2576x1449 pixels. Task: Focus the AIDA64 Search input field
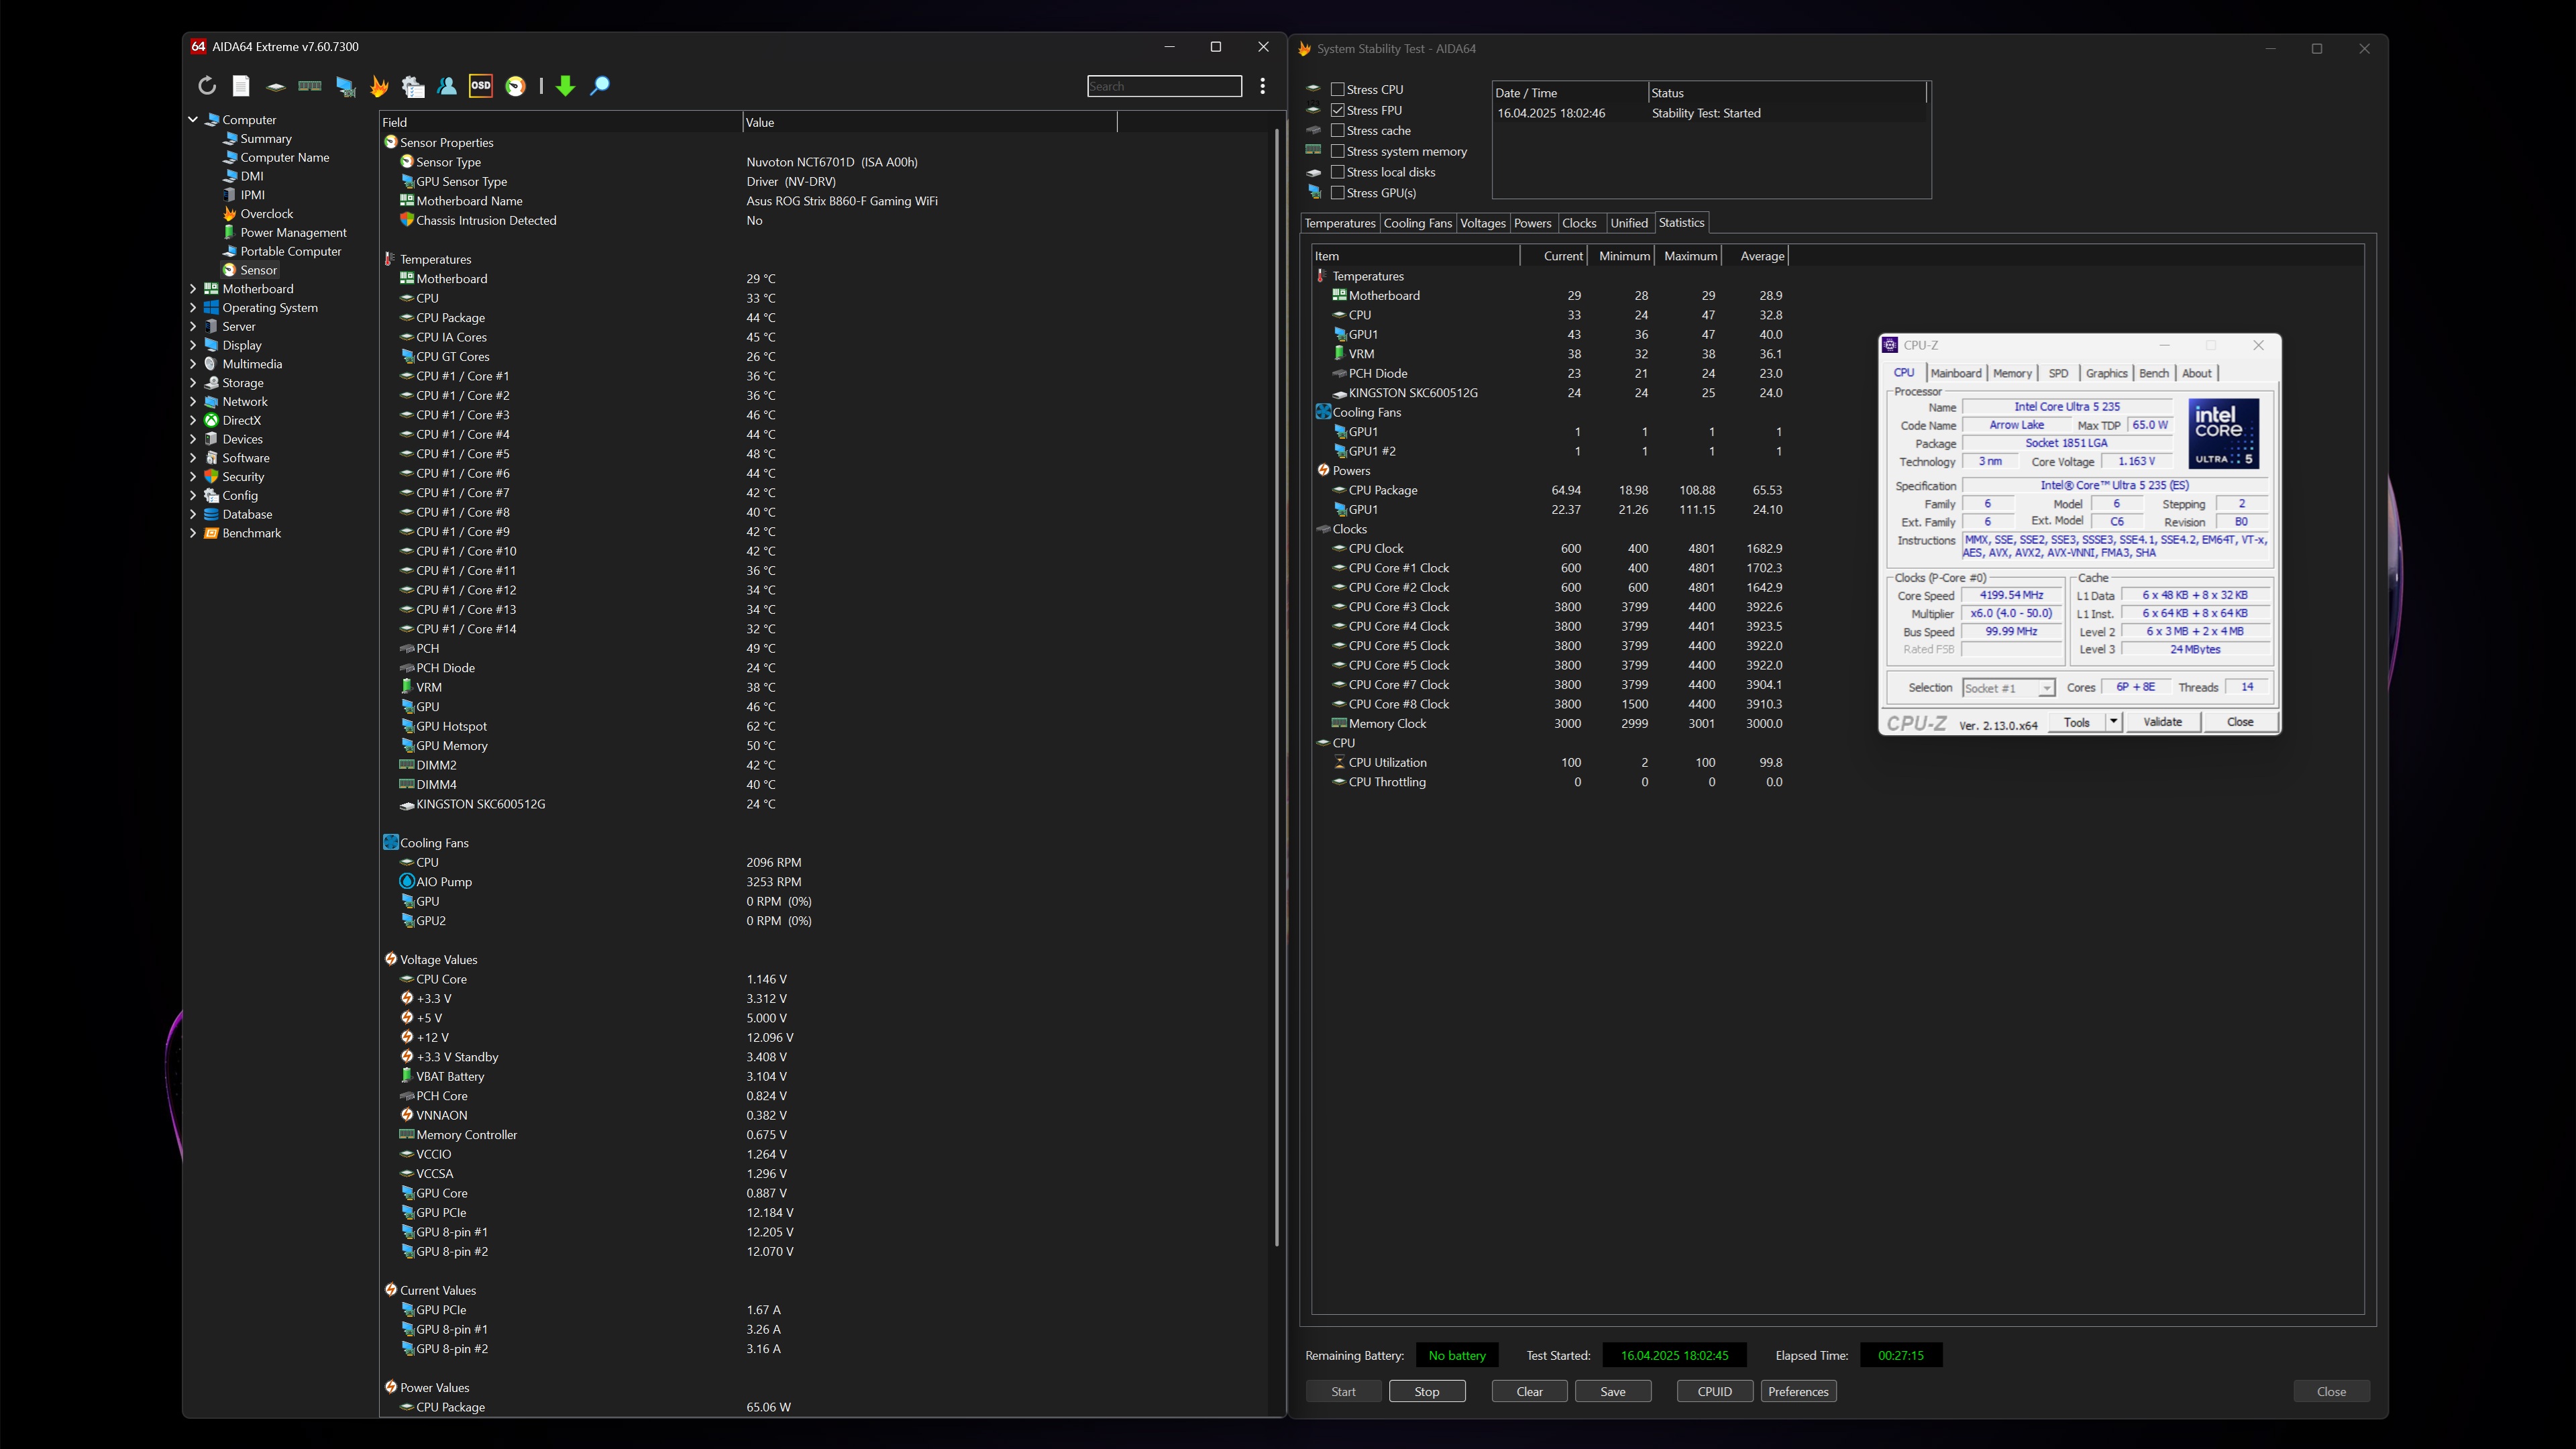point(1164,87)
